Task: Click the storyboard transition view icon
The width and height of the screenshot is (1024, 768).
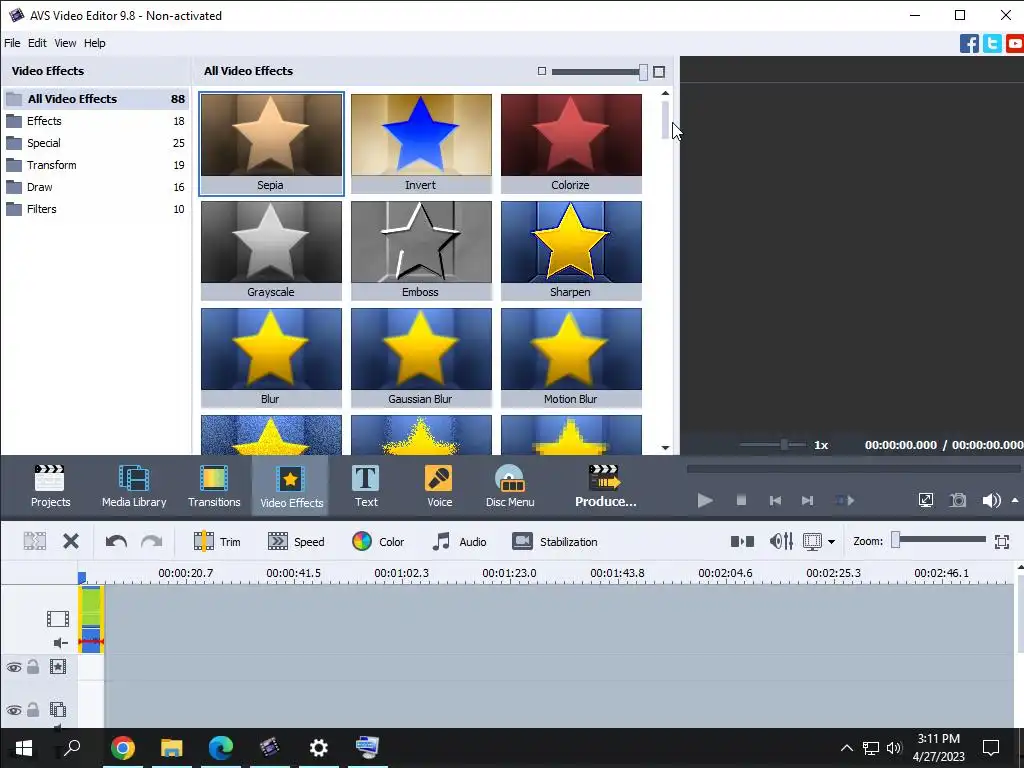Action: tap(742, 541)
